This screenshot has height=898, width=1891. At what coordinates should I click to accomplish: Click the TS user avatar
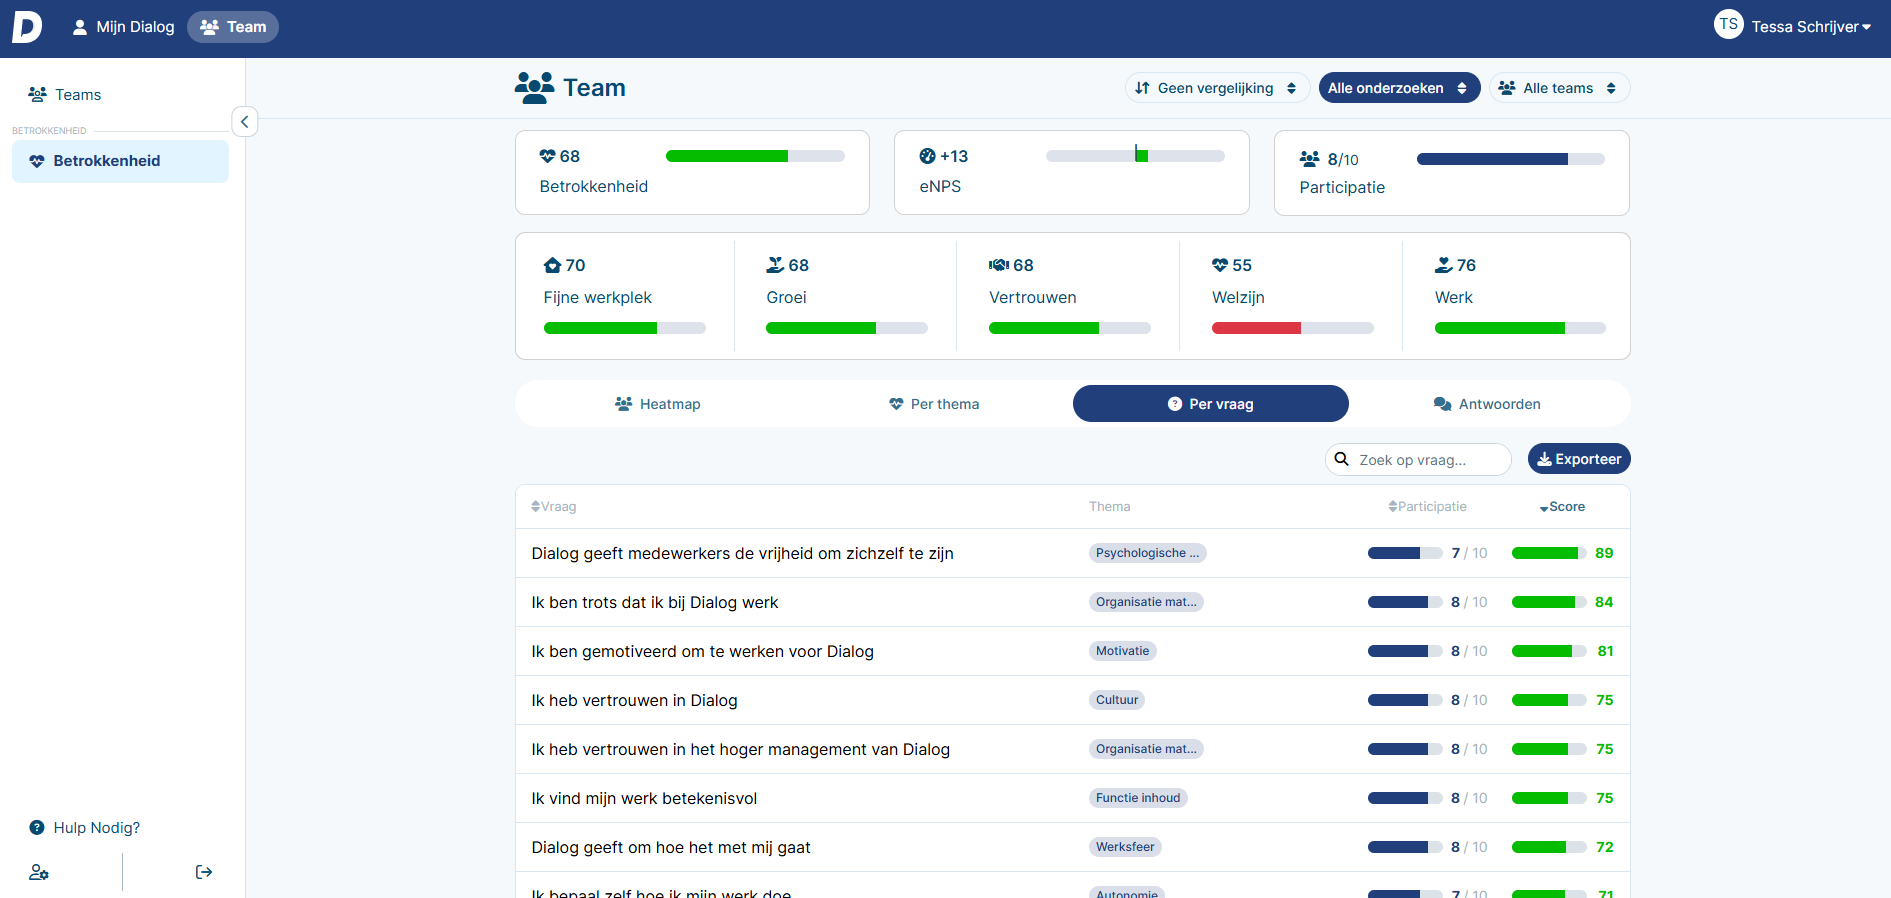coord(1728,24)
